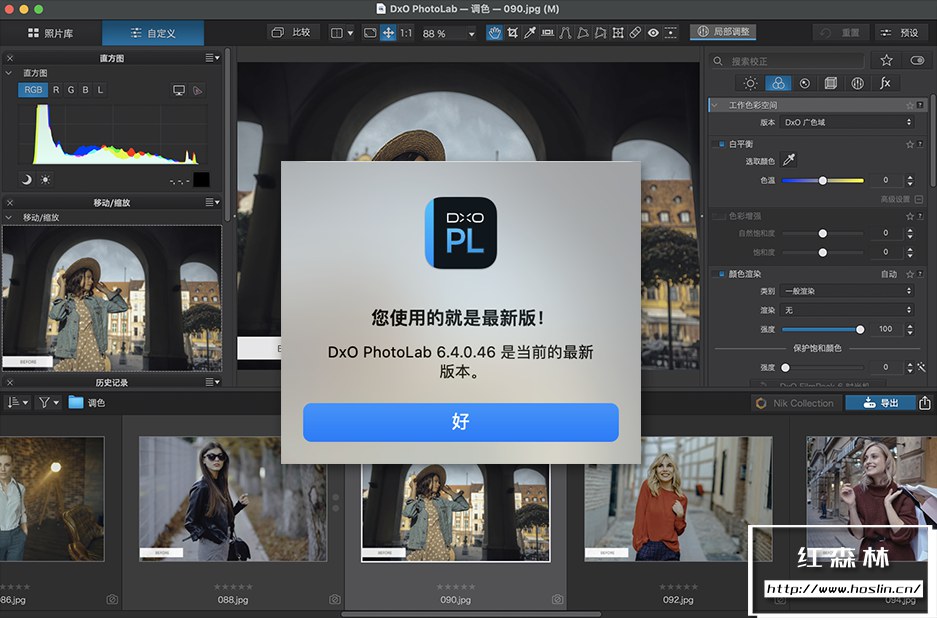
Task: Click the color temperature slider handle
Action: (x=822, y=181)
